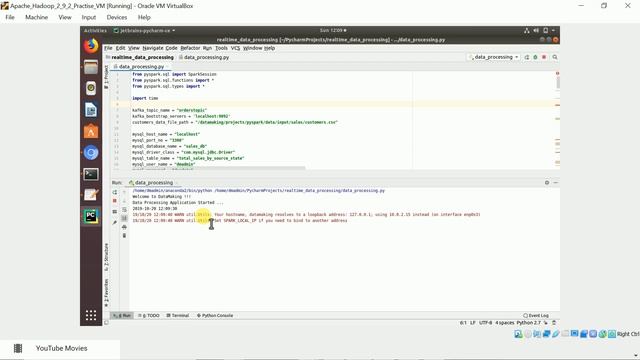Open the Favorites side panel
640x360 pixels.
(107, 293)
